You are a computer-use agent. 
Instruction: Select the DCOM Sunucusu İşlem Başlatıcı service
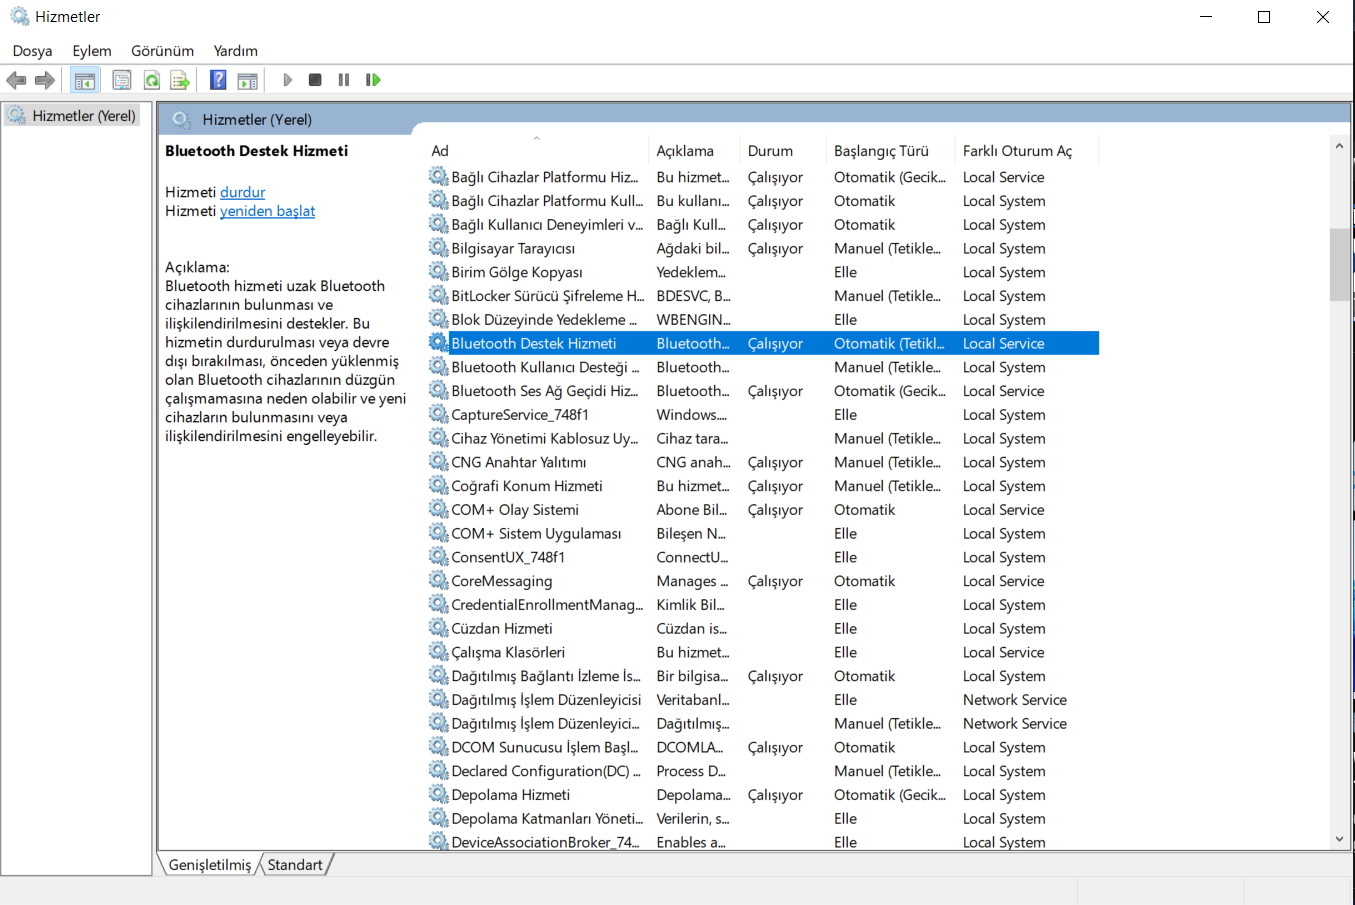[764, 747]
